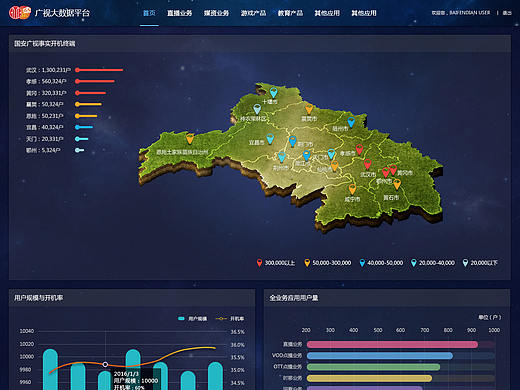Screen dimensions: 520x390
Task: Open the 首页 tab
Action: 149,13
